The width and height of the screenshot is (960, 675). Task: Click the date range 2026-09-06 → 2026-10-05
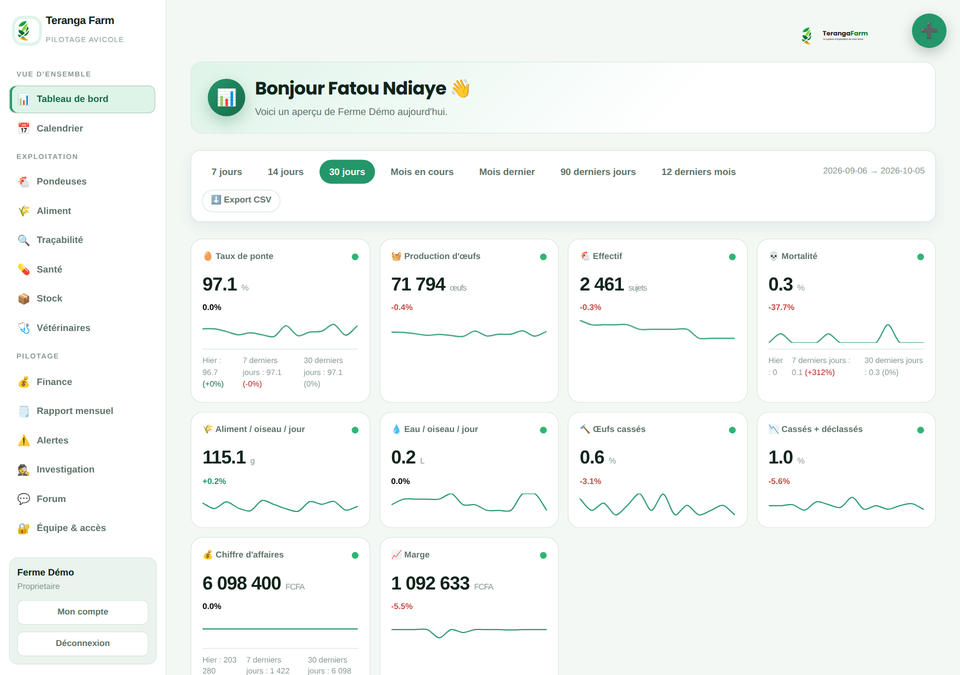tap(874, 171)
